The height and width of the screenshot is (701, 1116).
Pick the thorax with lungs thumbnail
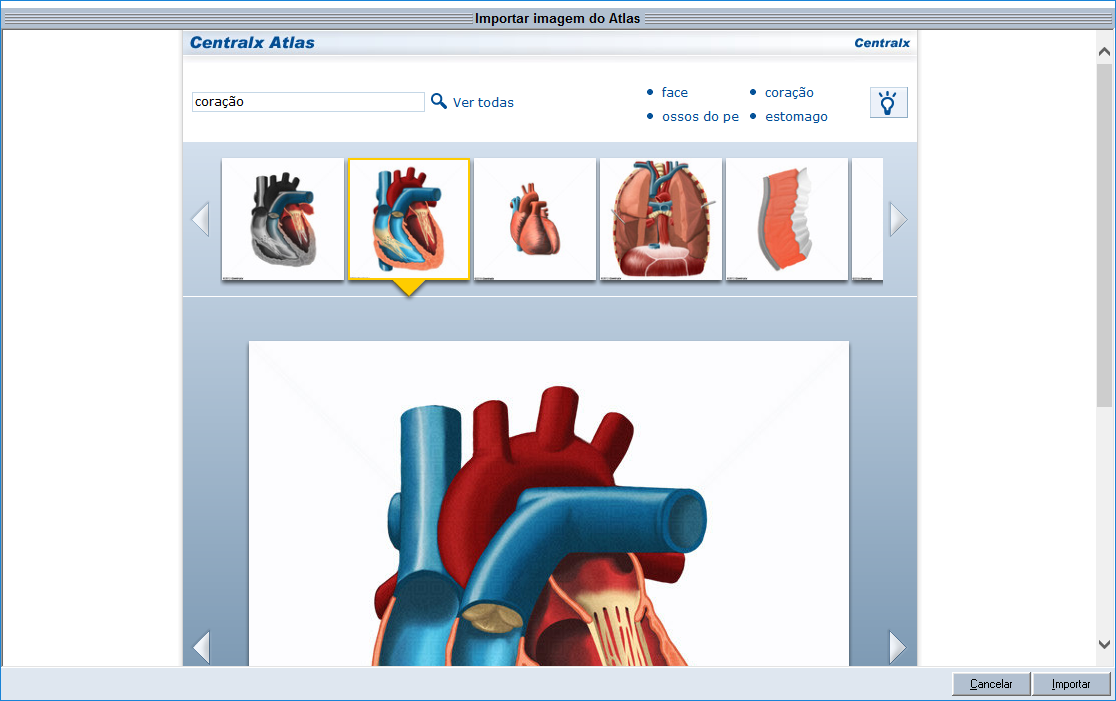click(661, 219)
